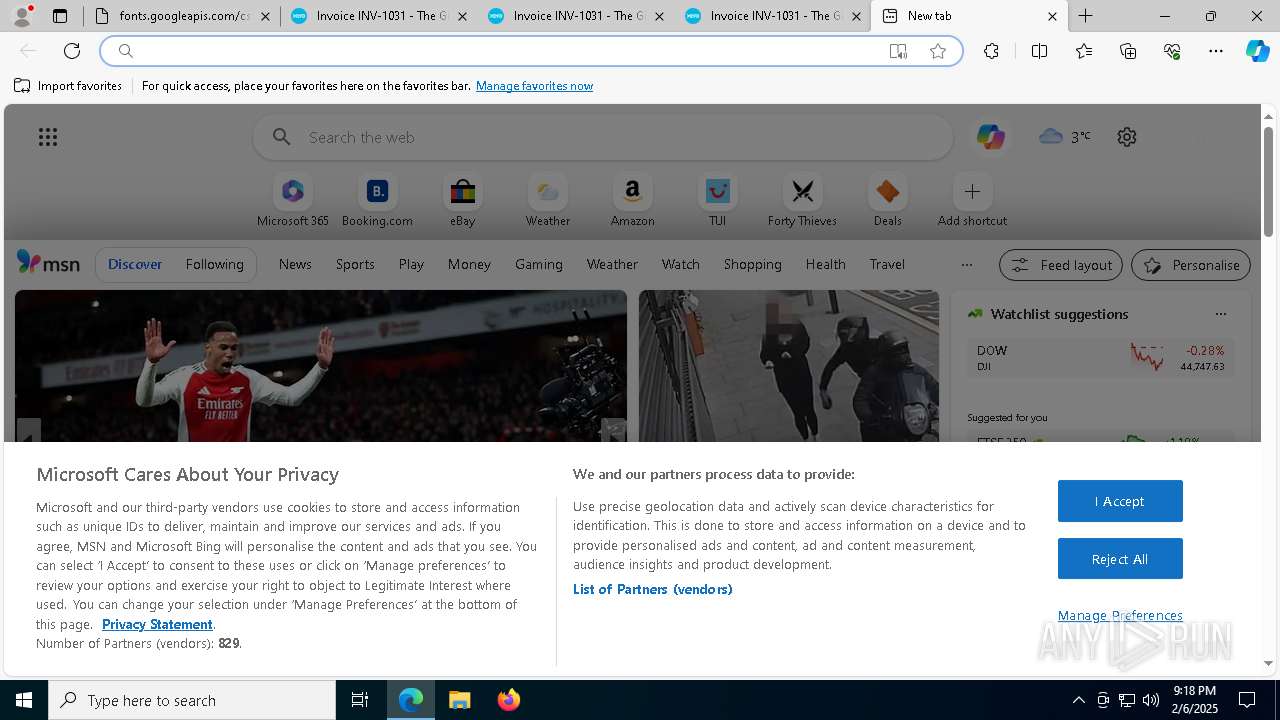Click the Add shortcut plus icon
1280x720 pixels.
coord(972,191)
